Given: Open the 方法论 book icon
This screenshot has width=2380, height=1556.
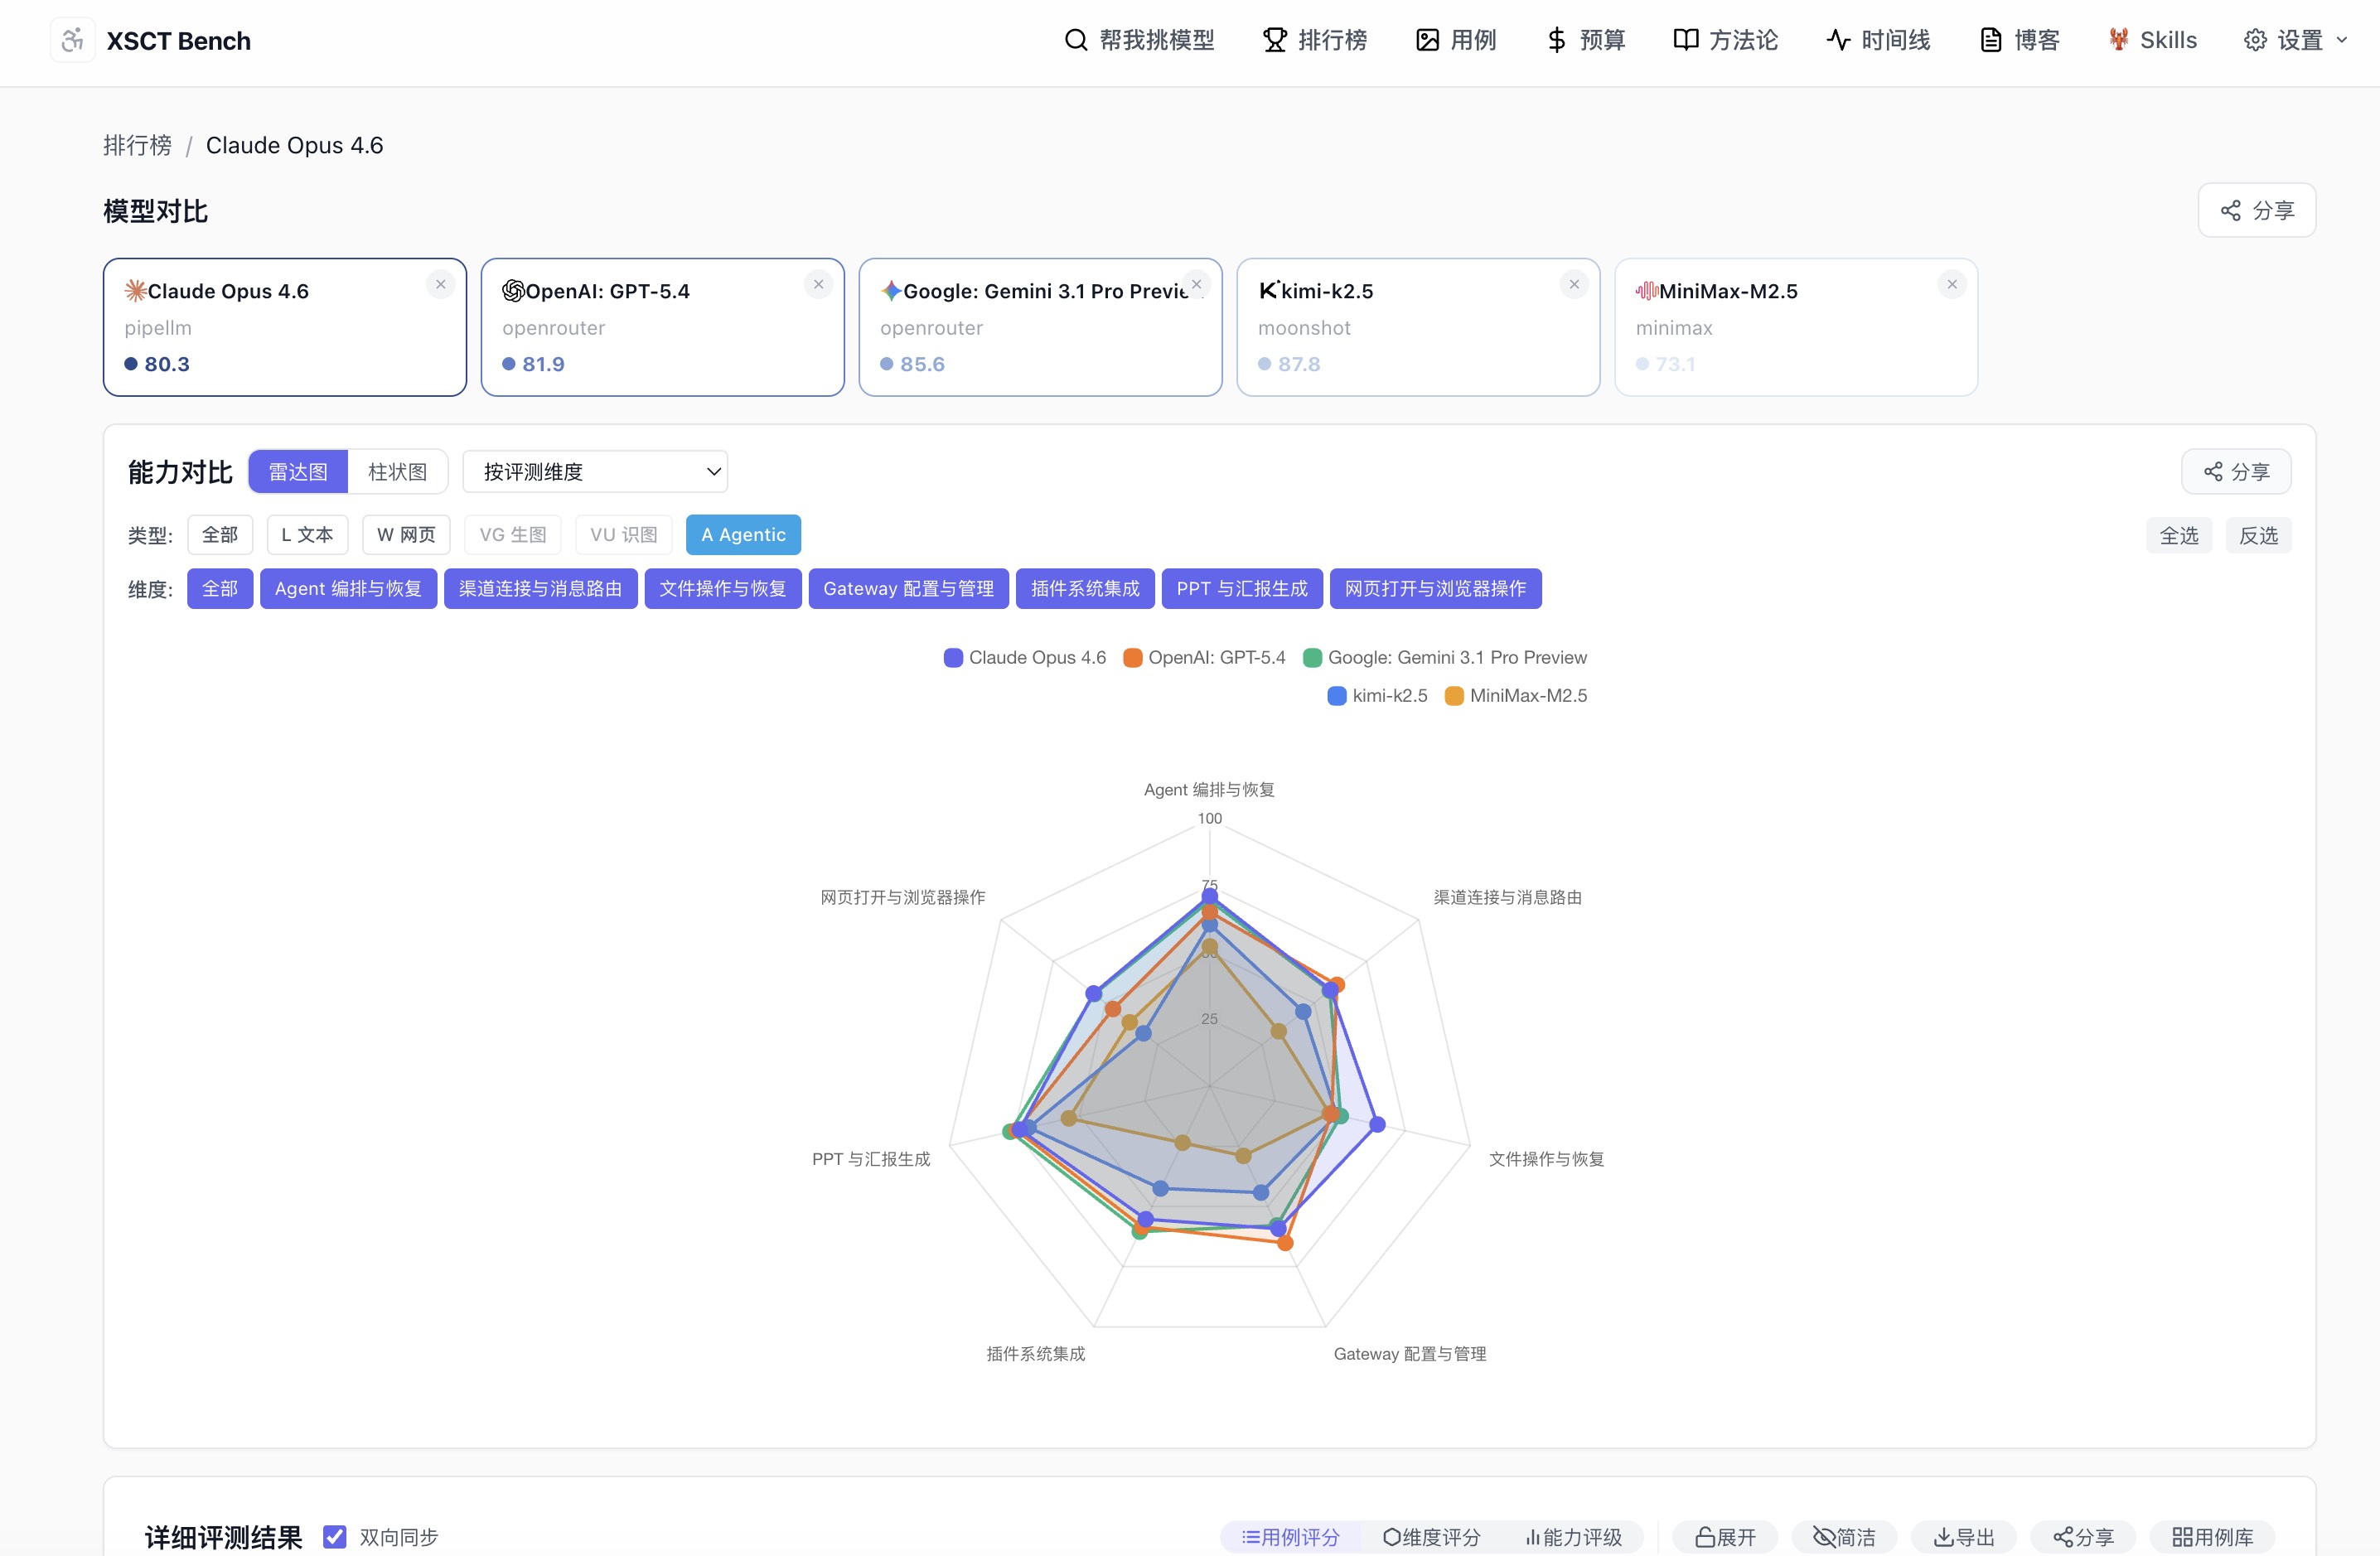Looking at the screenshot, I should coord(1686,40).
